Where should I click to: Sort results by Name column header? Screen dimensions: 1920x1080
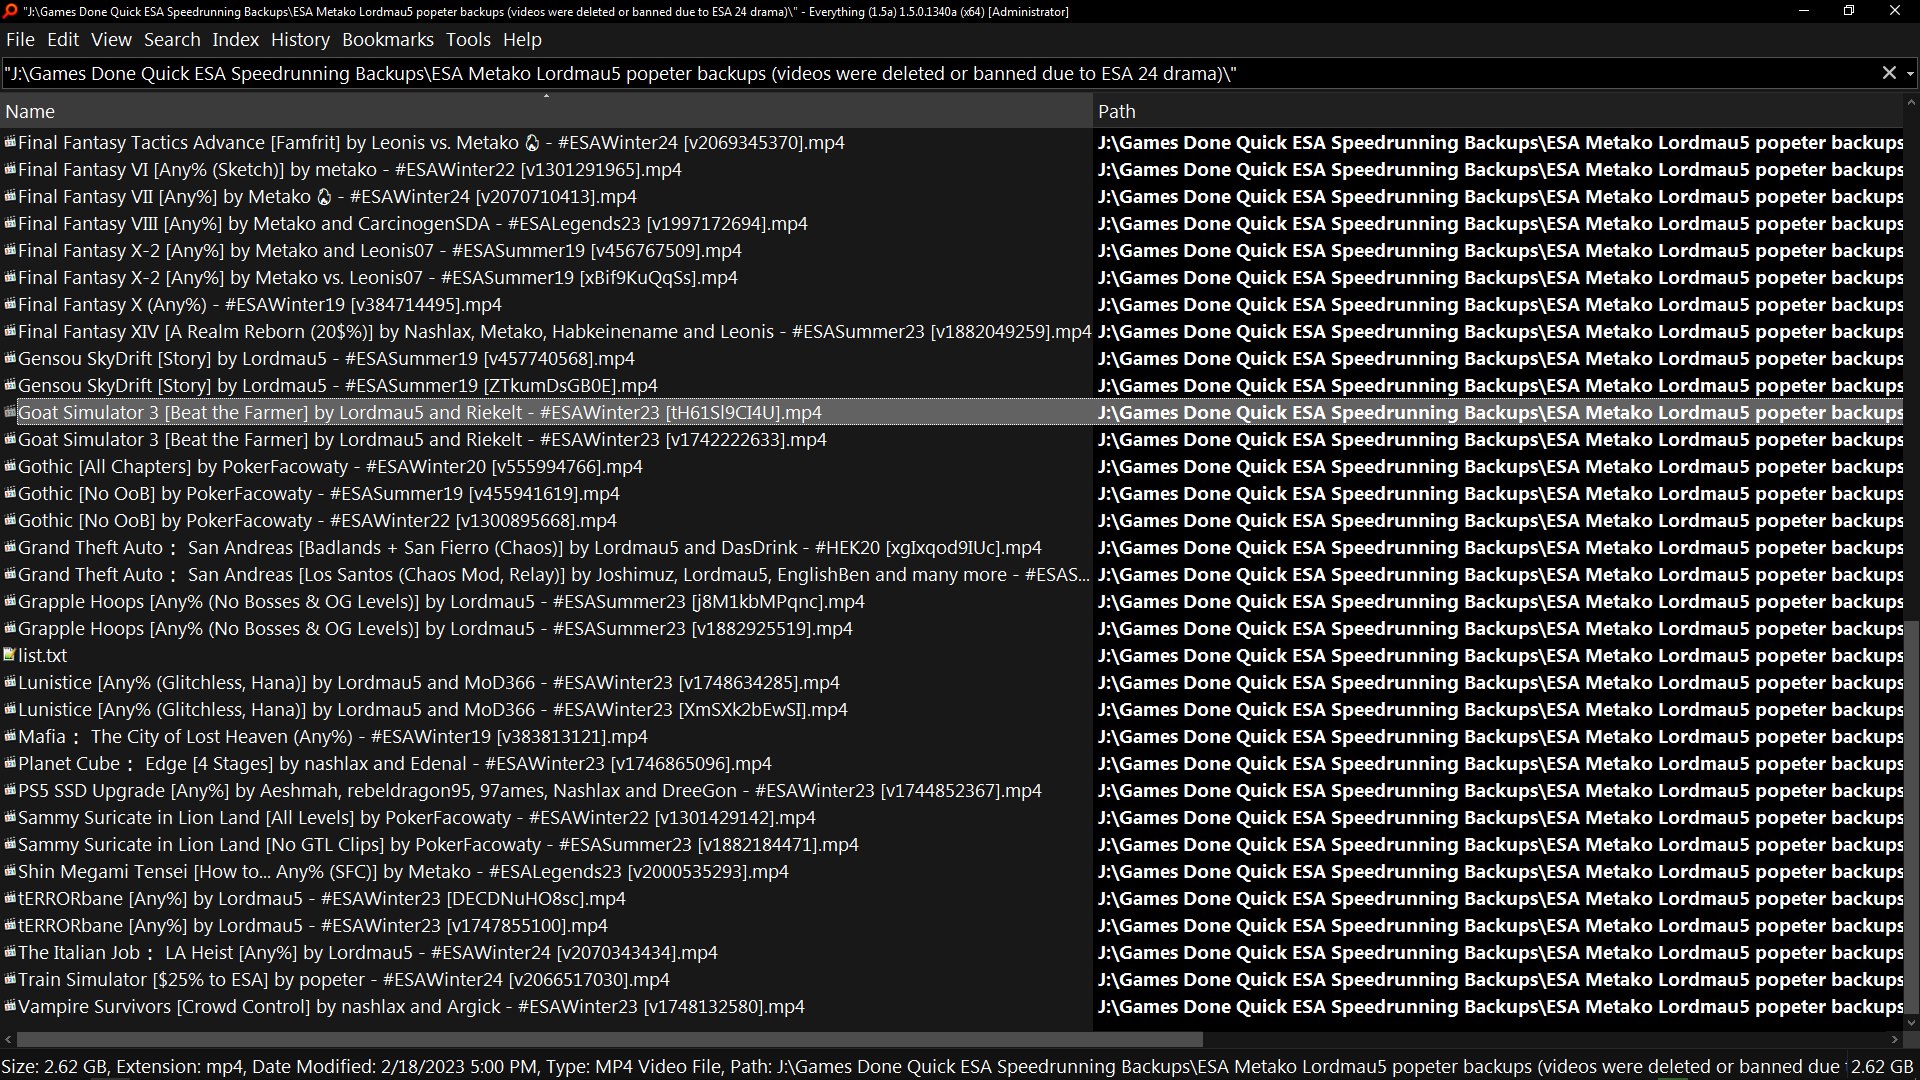coord(546,112)
